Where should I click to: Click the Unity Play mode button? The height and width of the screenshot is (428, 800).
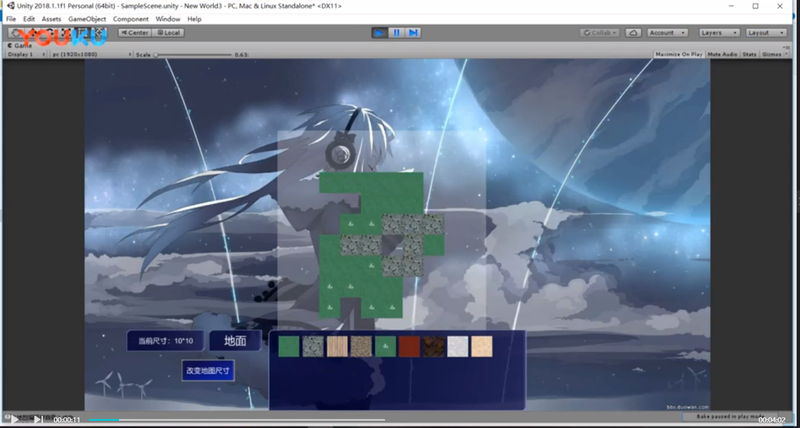tap(379, 33)
